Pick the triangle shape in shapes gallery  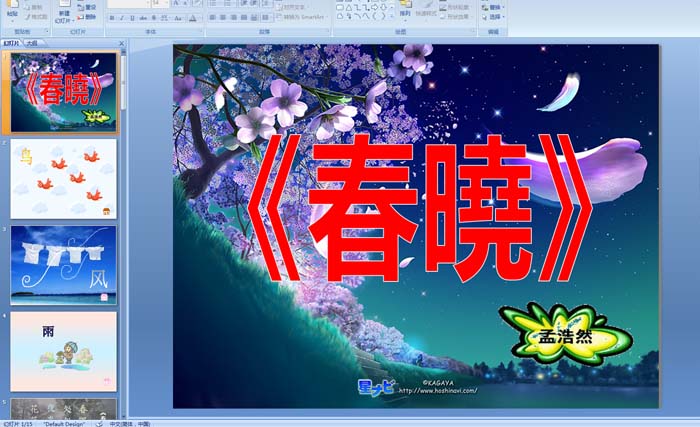(x=349, y=8)
